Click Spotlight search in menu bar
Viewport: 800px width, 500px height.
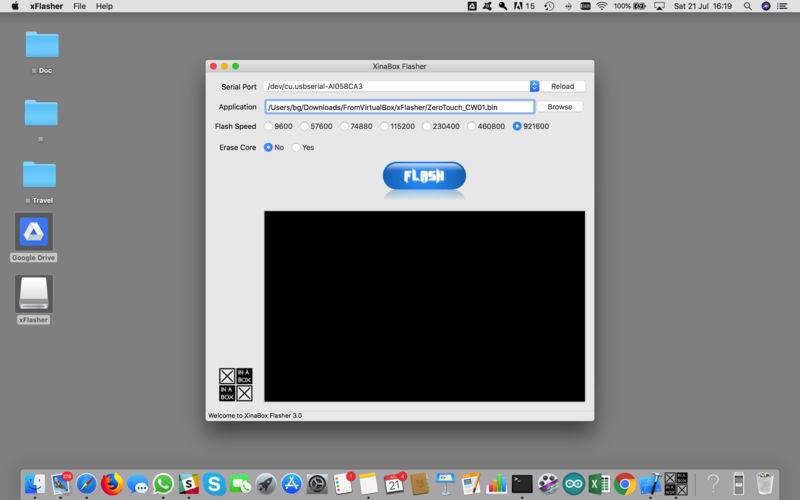(747, 6)
